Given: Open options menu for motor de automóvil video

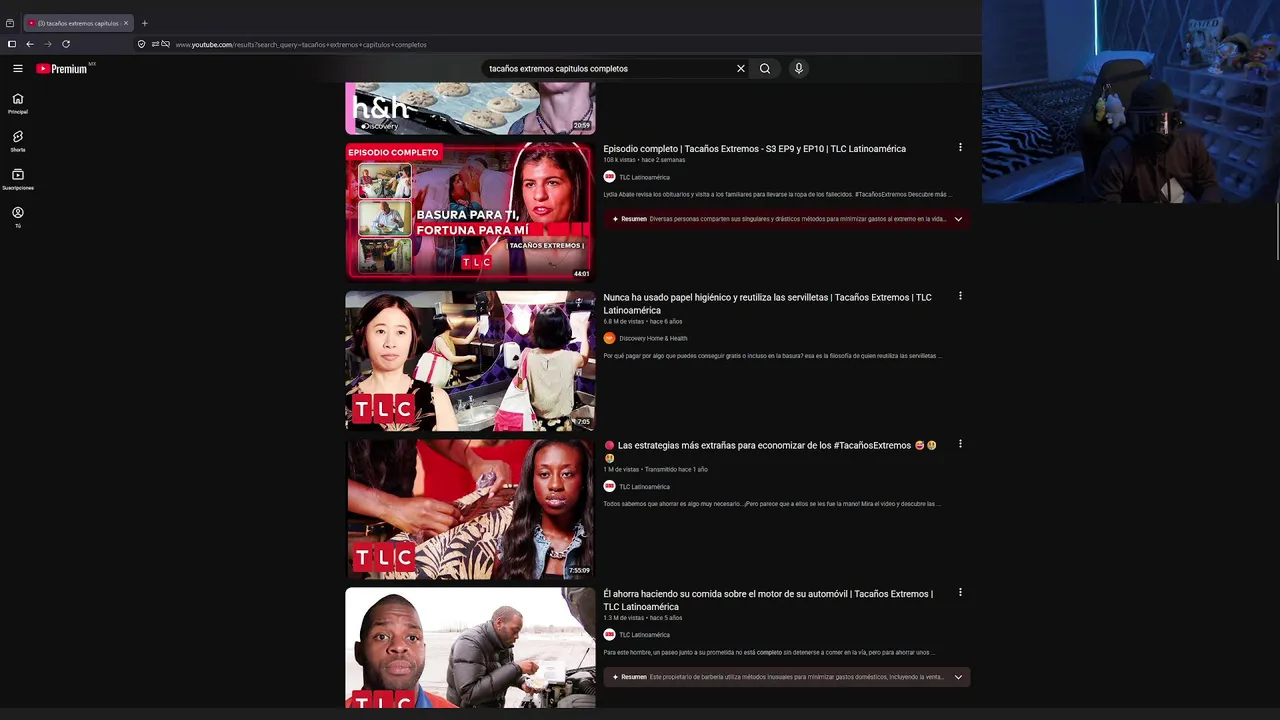Looking at the screenshot, I should click(x=960, y=593).
